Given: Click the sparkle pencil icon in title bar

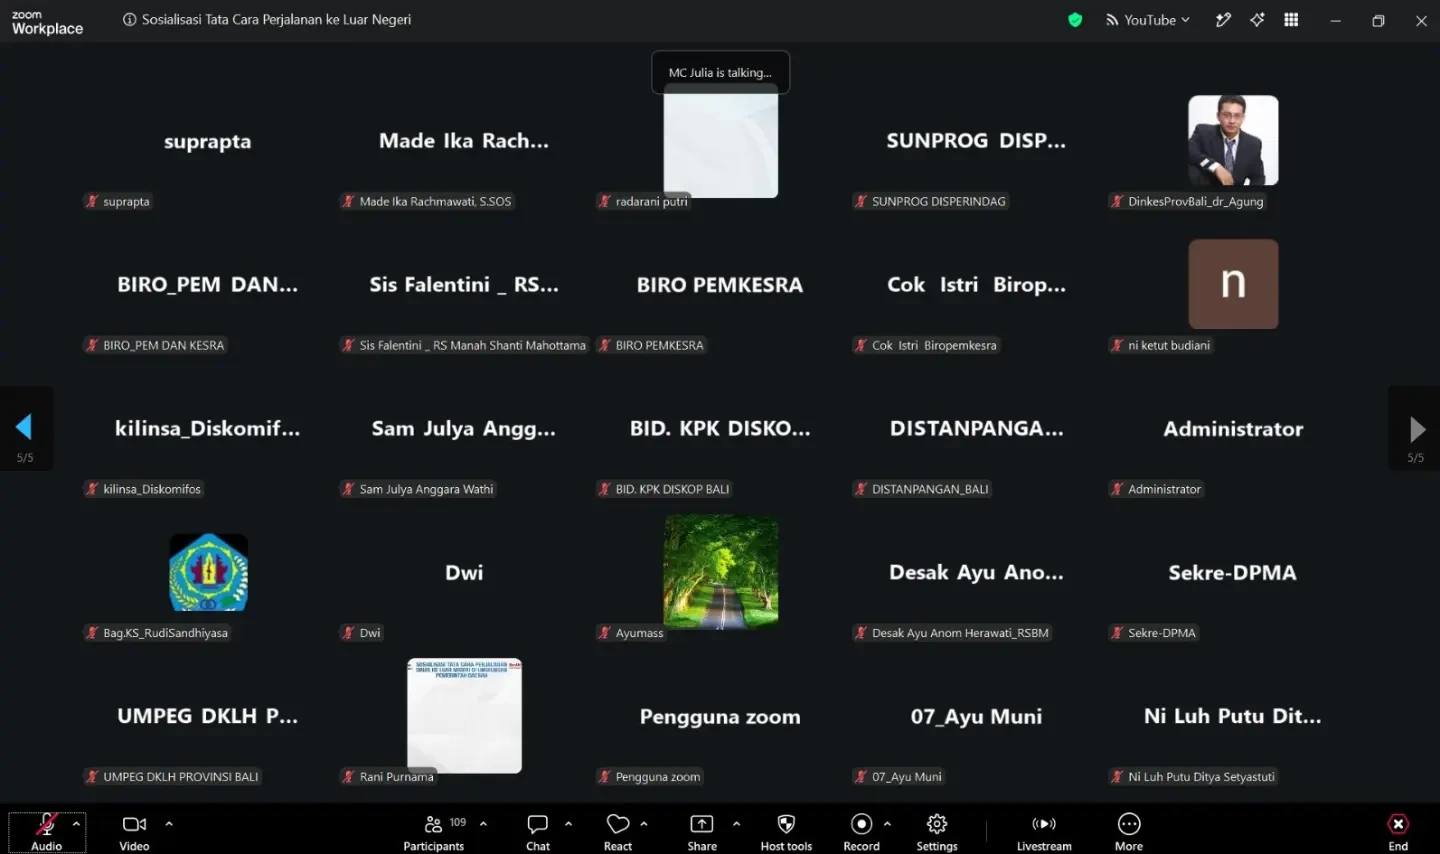Looking at the screenshot, I should coord(1222,20).
